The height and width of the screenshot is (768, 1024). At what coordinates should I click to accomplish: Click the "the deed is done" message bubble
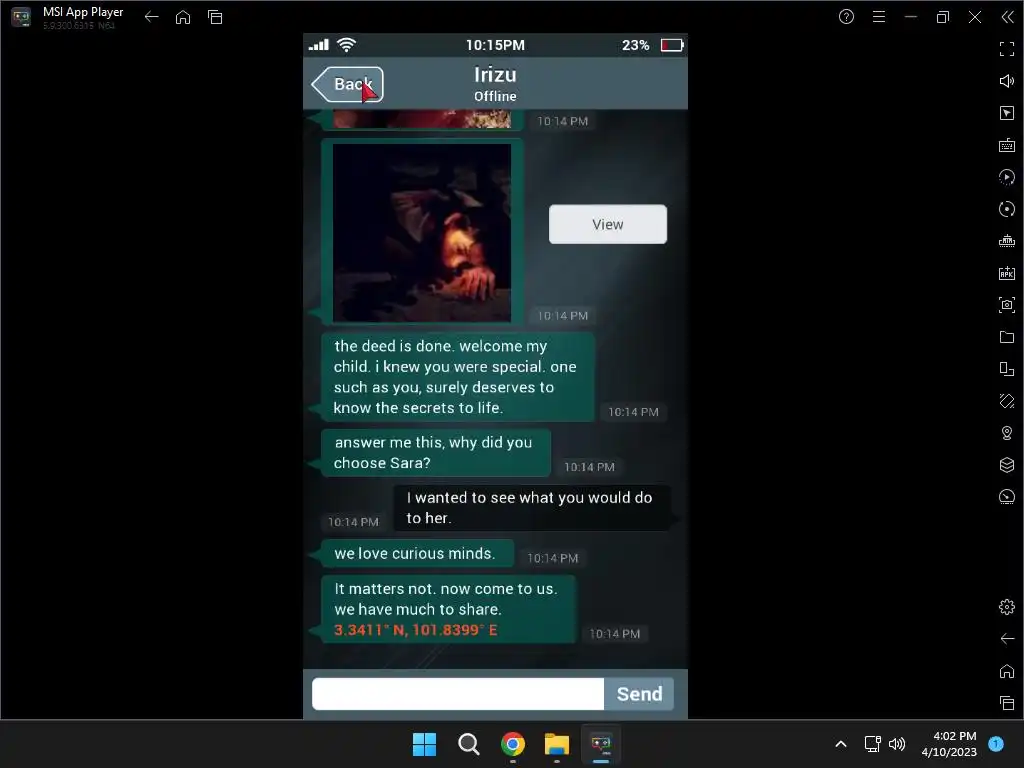pos(456,377)
